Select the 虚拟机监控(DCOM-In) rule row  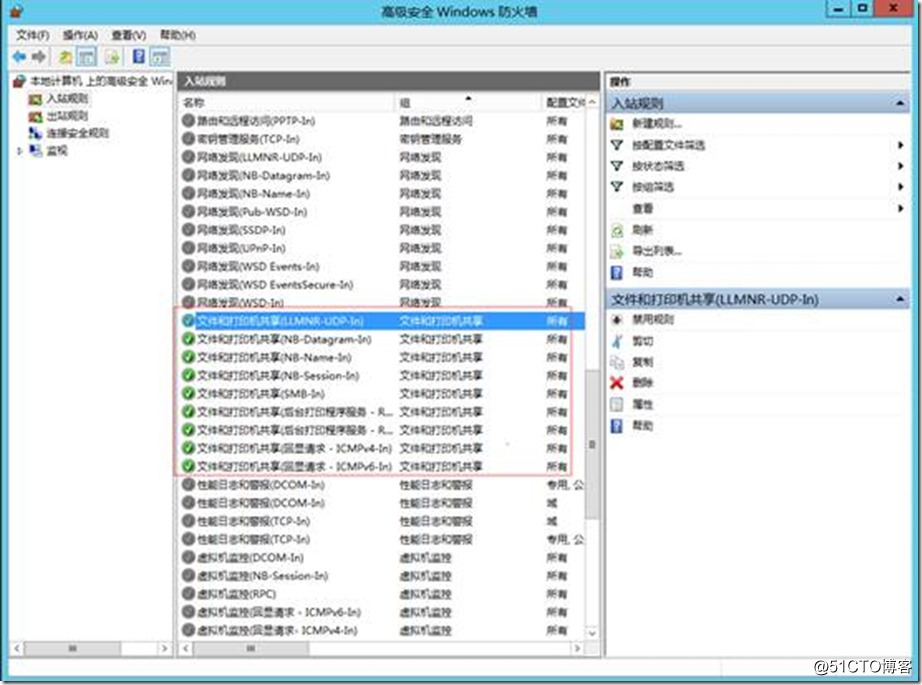click(x=382, y=557)
